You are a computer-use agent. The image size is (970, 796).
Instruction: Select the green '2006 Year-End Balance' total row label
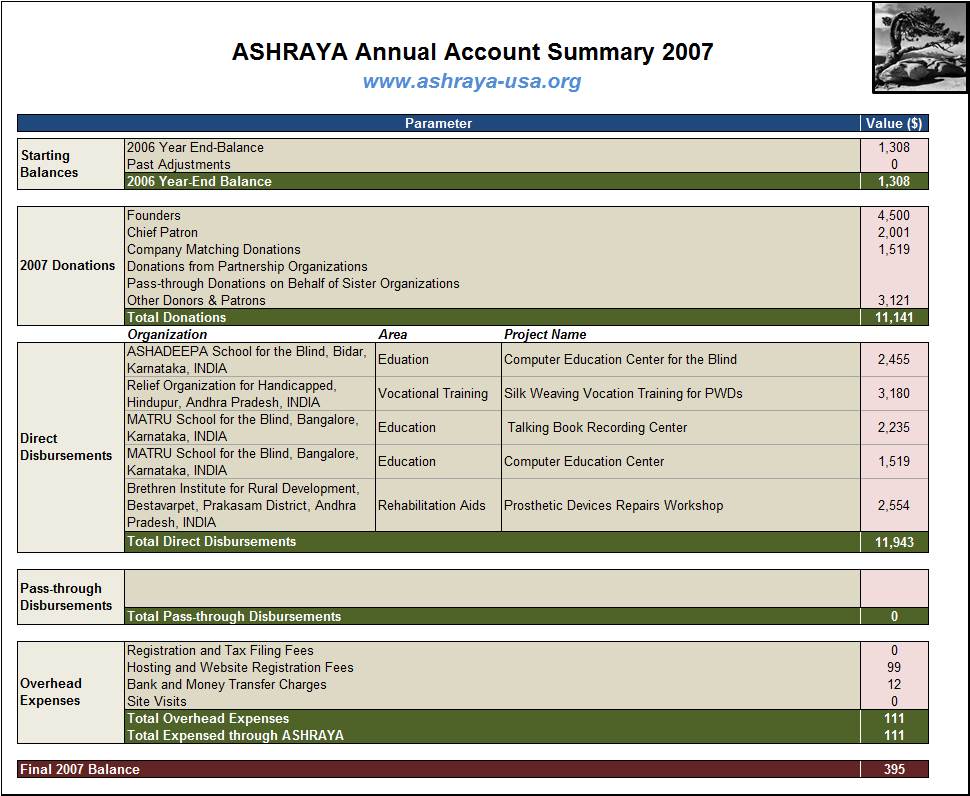tap(199, 181)
